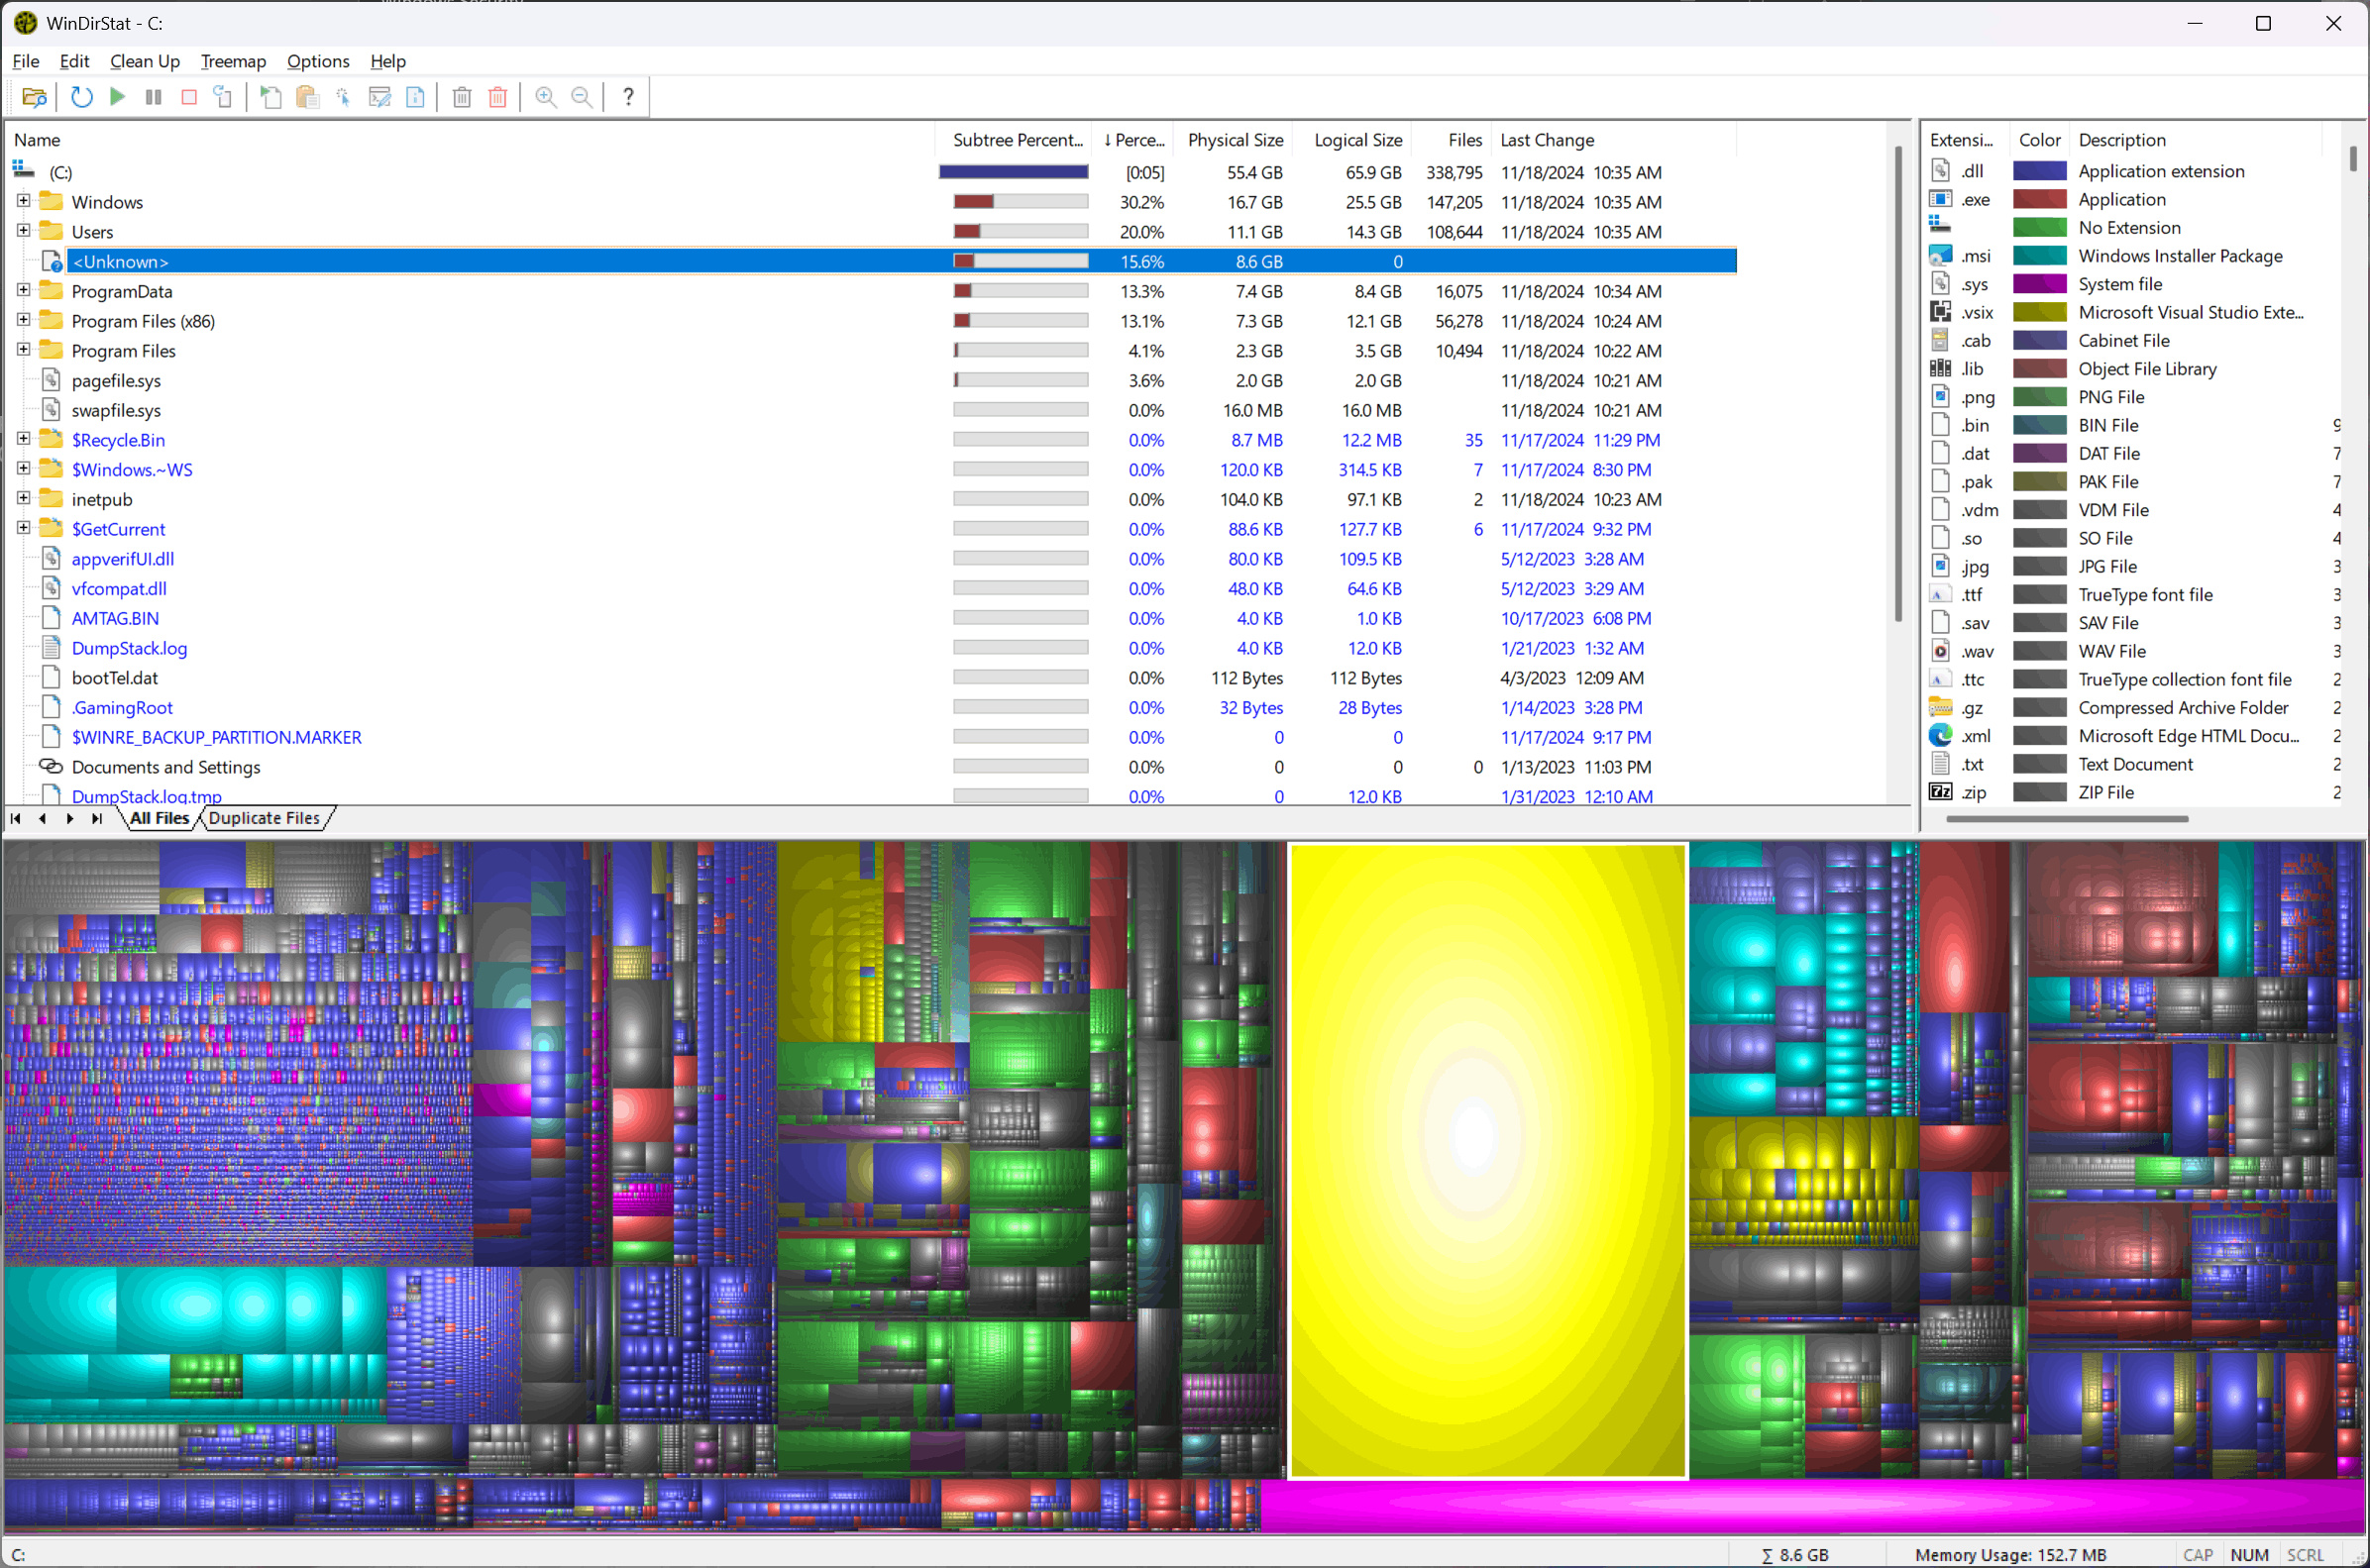Pause the scan with the pause icon
Screen dimensions: 2370x1568
[x=153, y=97]
